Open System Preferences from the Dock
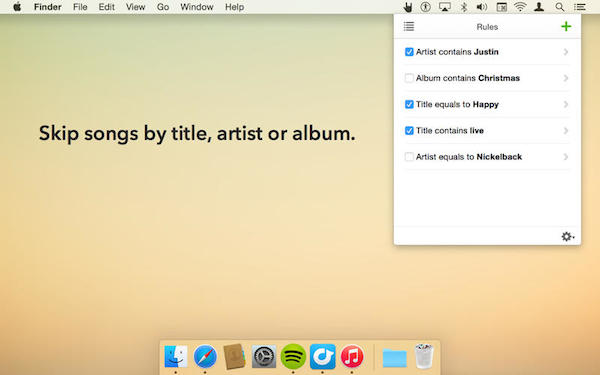This screenshot has height=375, width=600. coord(264,357)
